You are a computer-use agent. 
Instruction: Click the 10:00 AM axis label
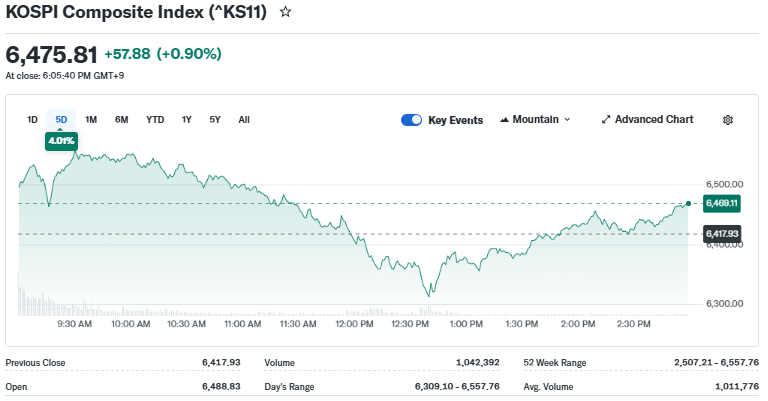[130, 324]
